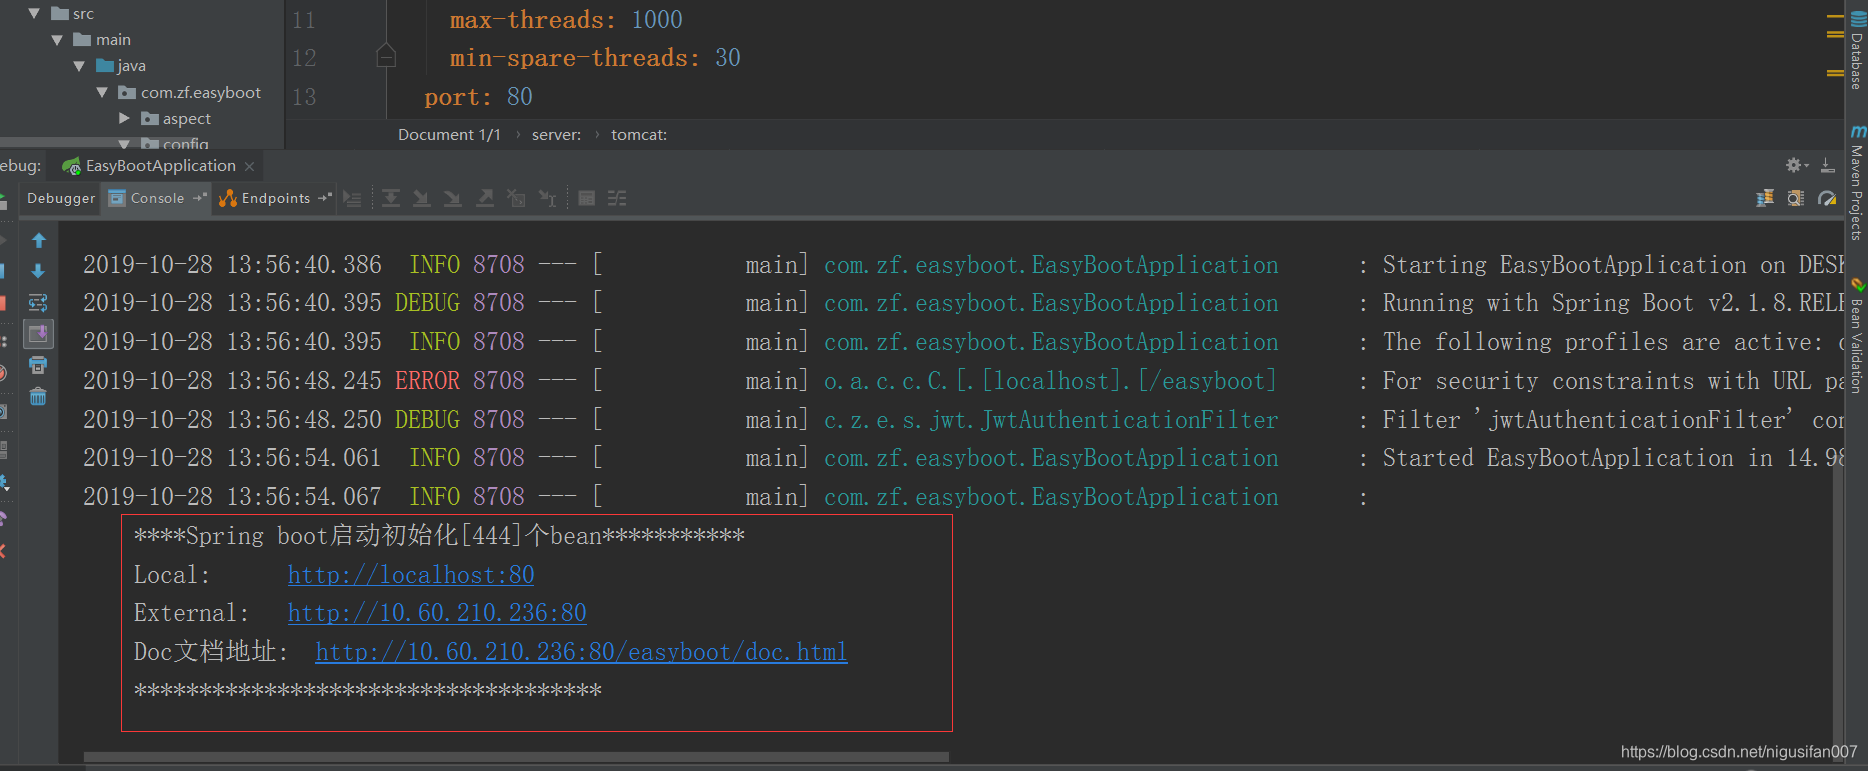Expand the aspect package arrow
Image resolution: width=1868 pixels, height=771 pixels.
pyautogui.click(x=125, y=118)
